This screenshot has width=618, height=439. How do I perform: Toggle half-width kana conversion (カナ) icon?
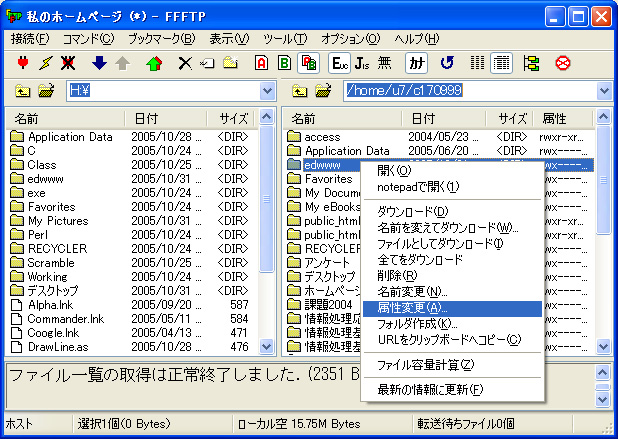[417, 63]
